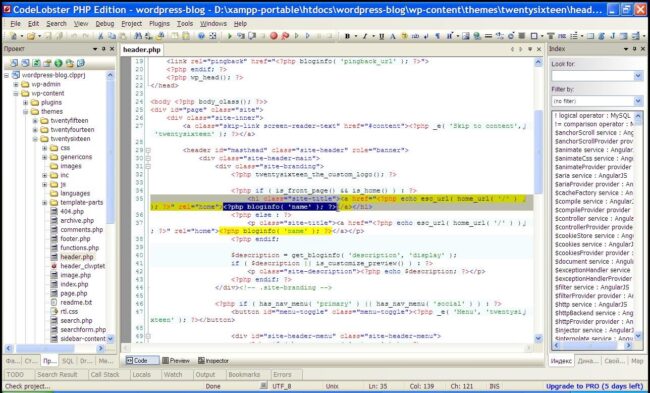The width and height of the screenshot is (650, 393).
Task: Open the Filter by dropdown
Action: pos(638,101)
